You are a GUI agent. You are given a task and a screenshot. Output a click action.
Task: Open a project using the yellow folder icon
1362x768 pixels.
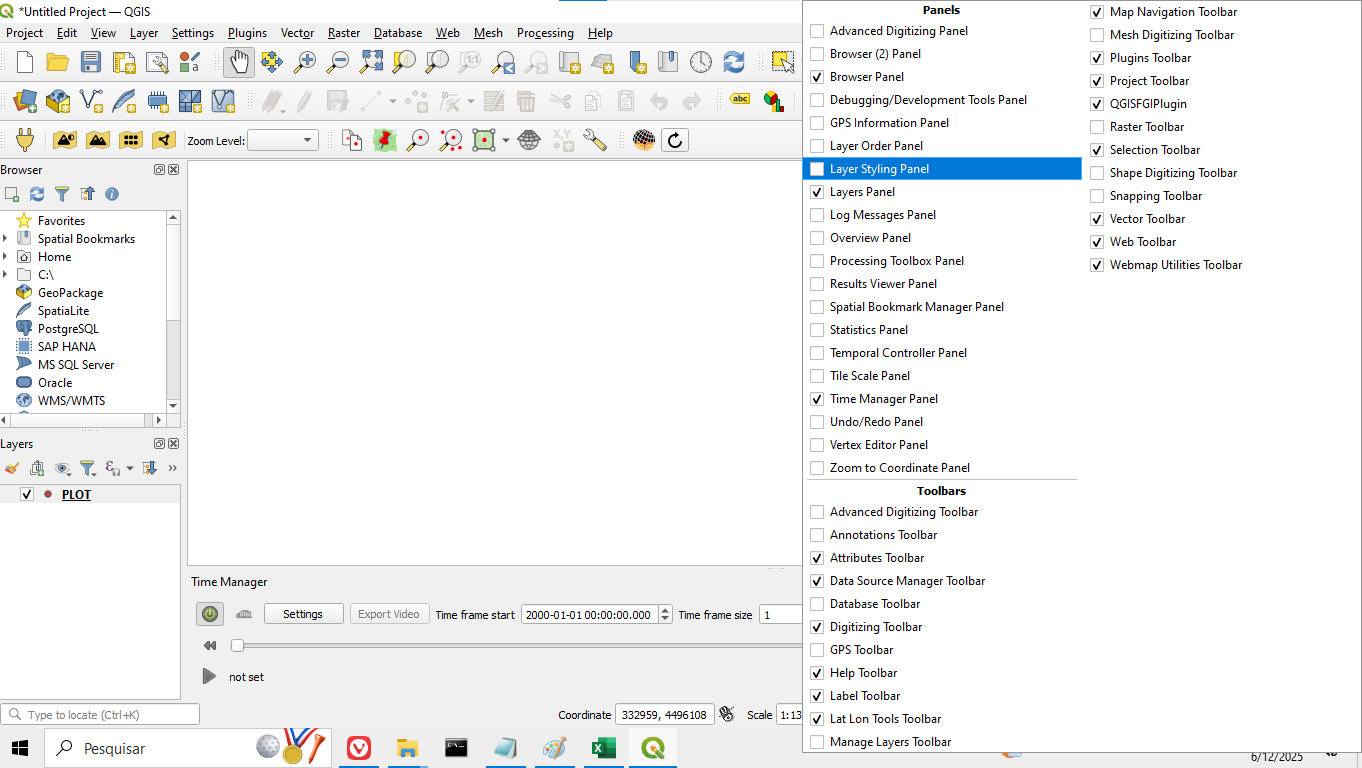58,62
